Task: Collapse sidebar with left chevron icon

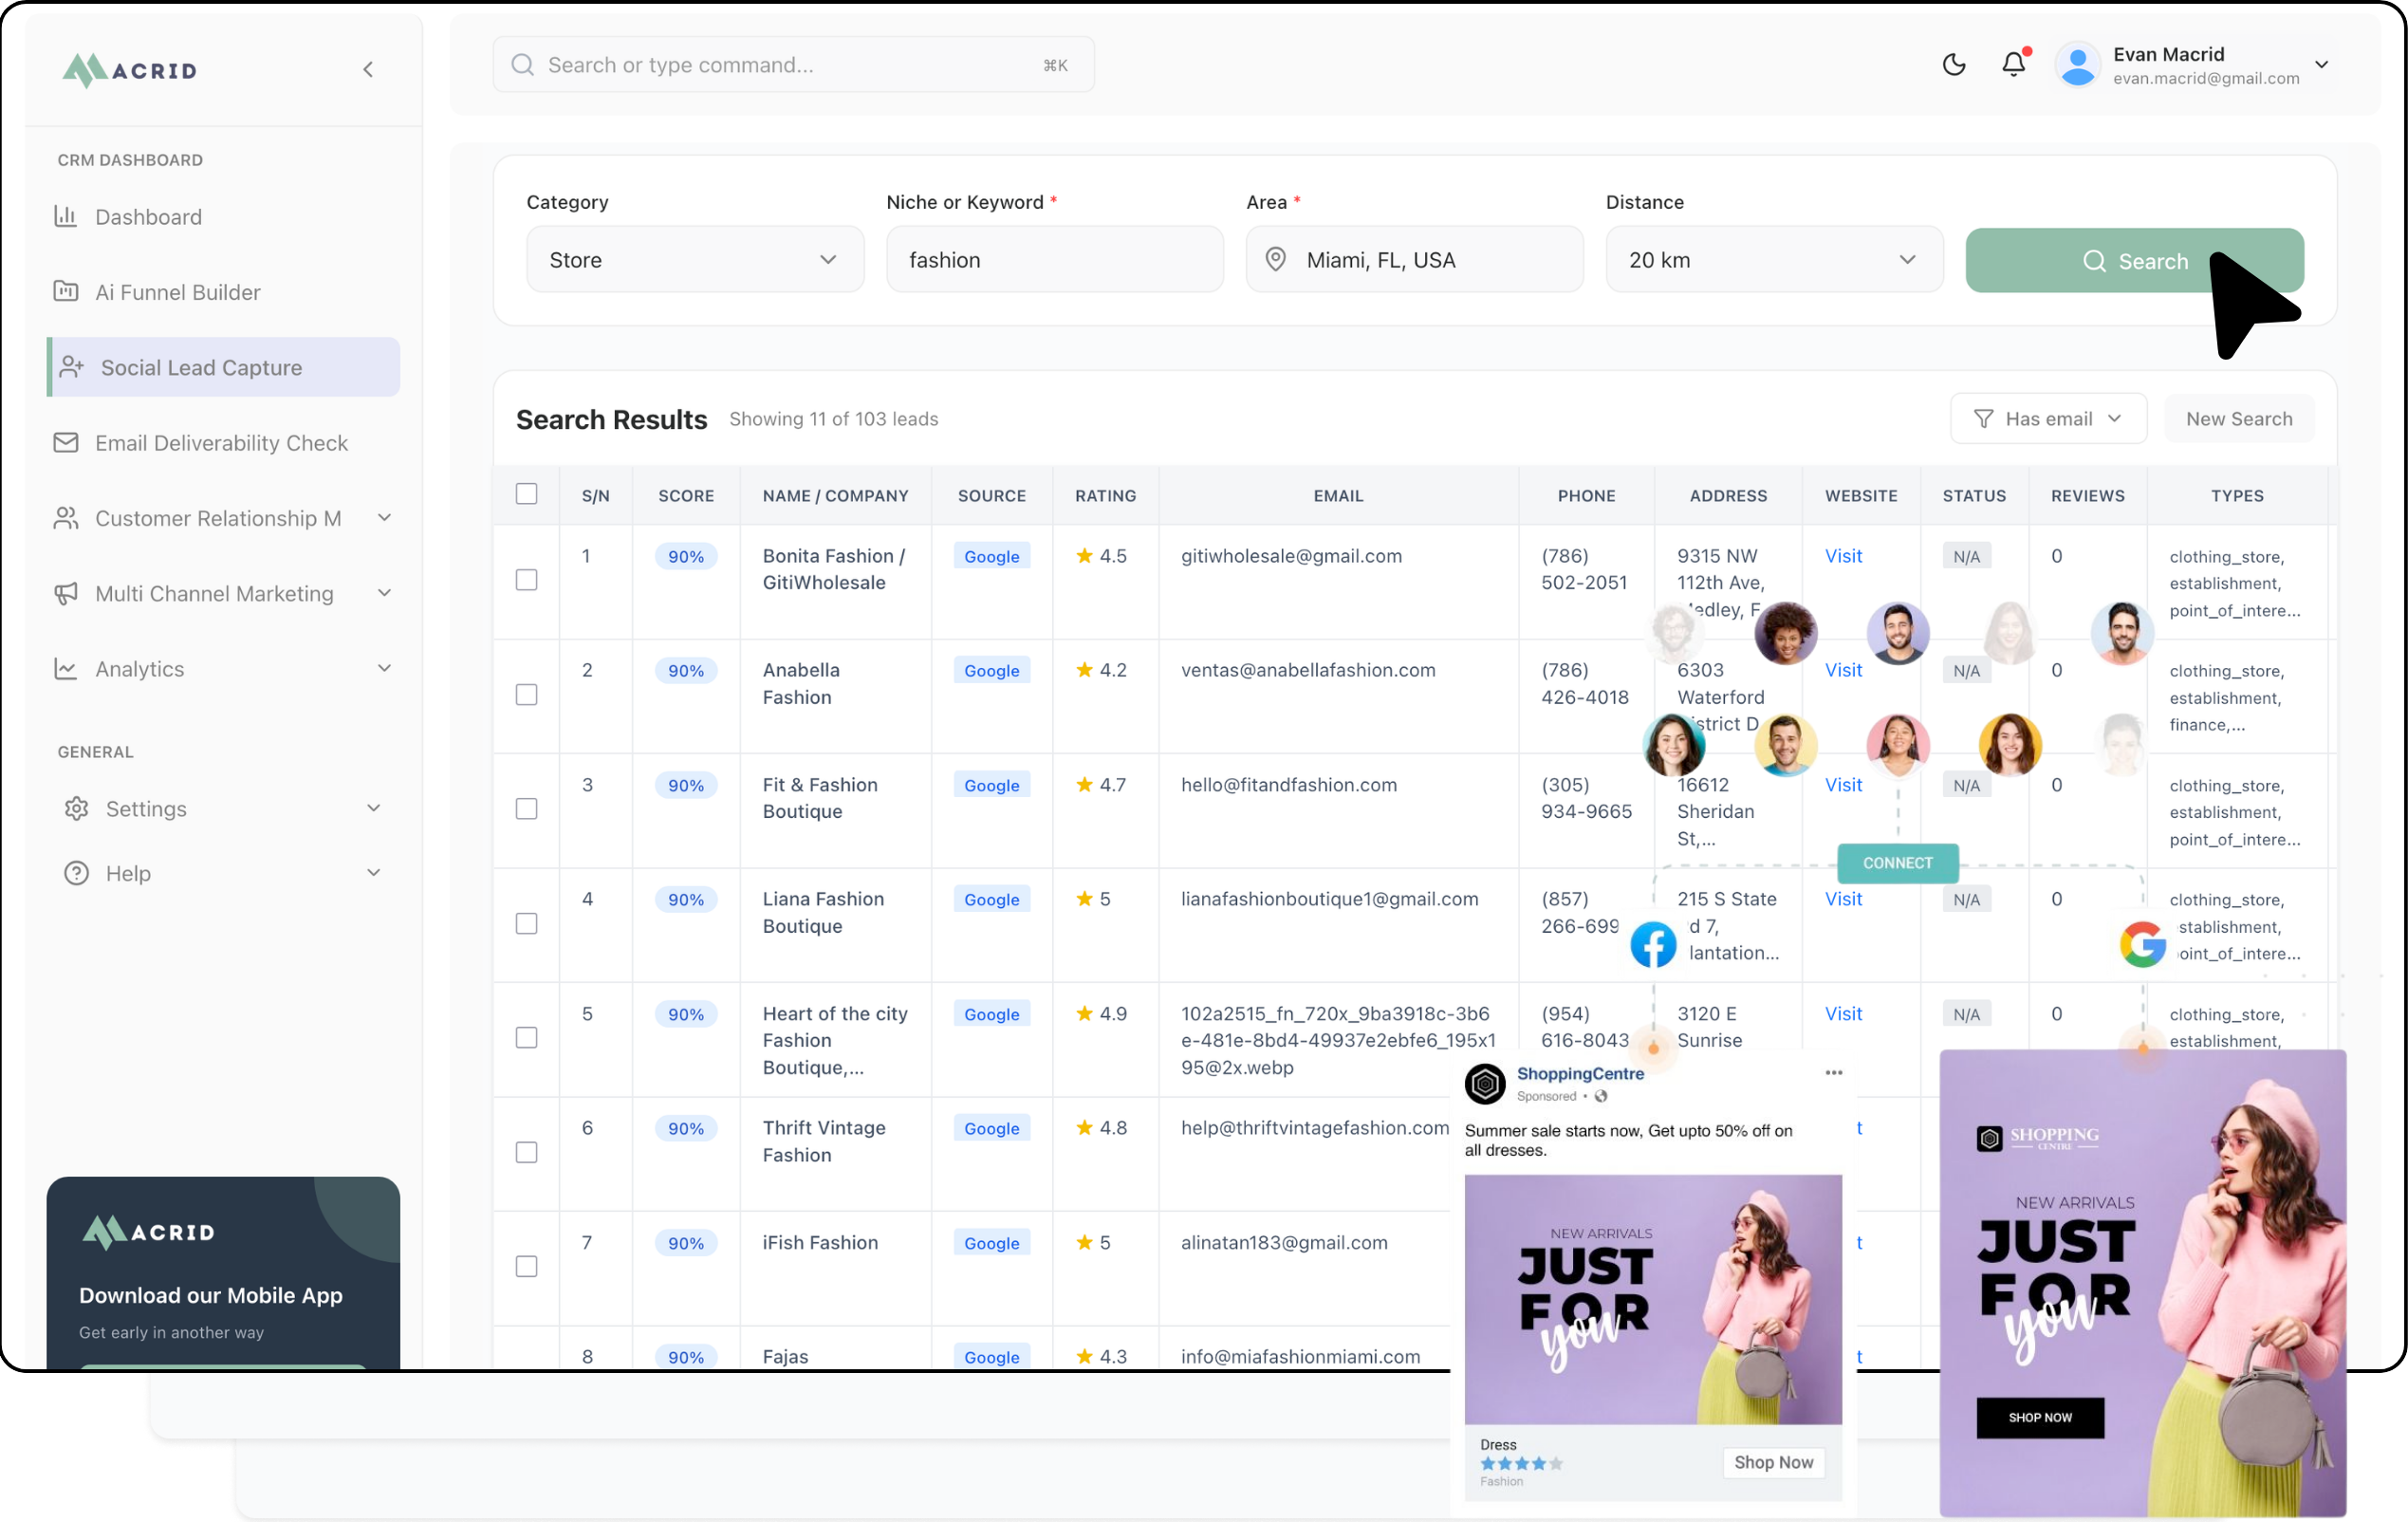Action: click(x=368, y=69)
